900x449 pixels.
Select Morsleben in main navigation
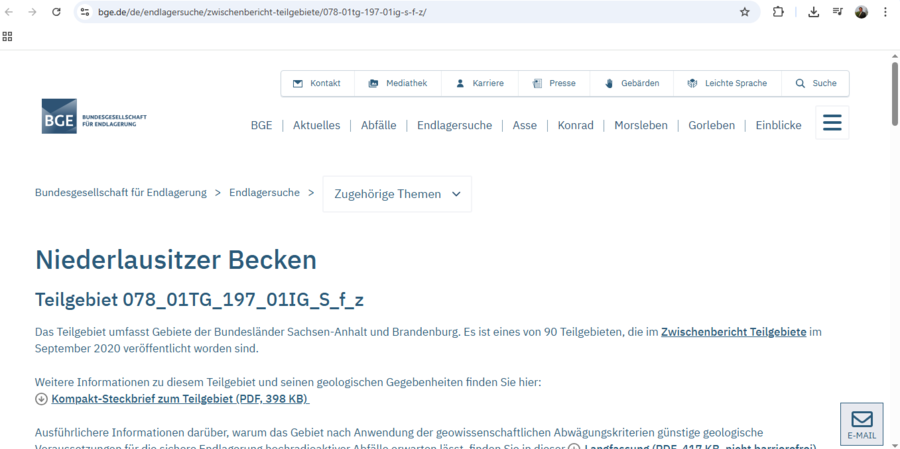(640, 125)
